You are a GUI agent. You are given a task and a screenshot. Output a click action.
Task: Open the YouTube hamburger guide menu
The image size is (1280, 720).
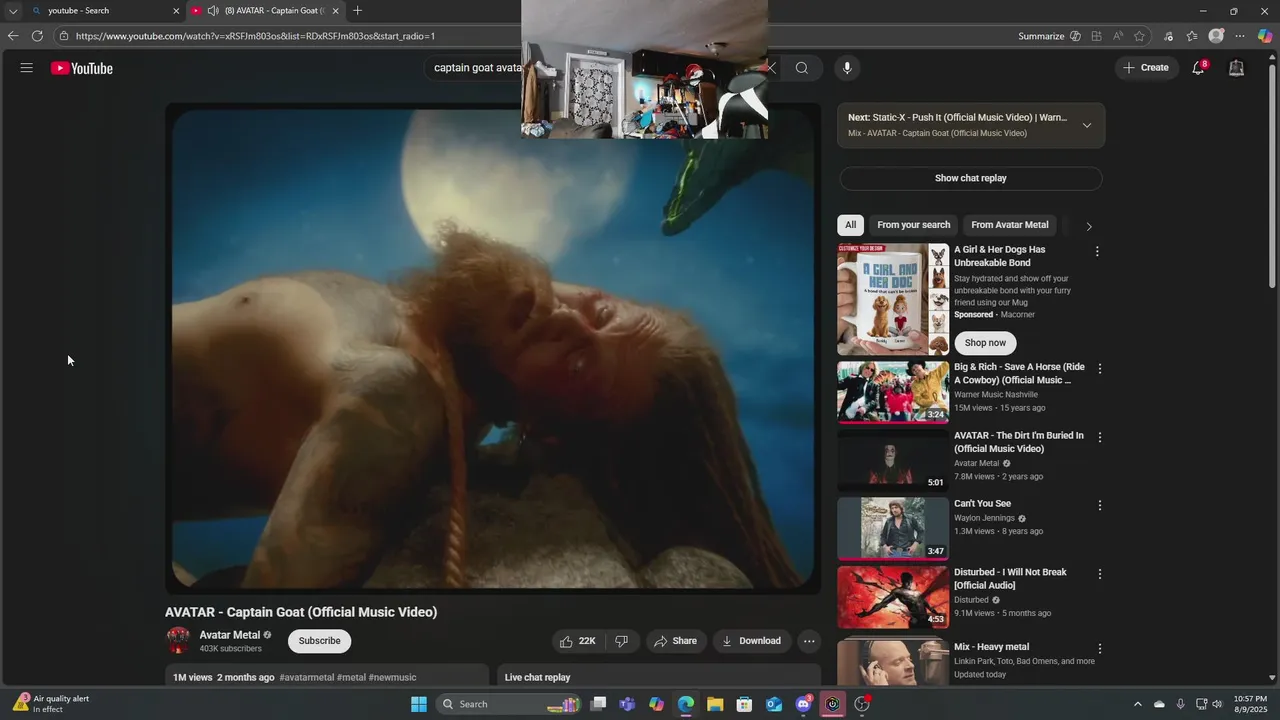coord(26,68)
